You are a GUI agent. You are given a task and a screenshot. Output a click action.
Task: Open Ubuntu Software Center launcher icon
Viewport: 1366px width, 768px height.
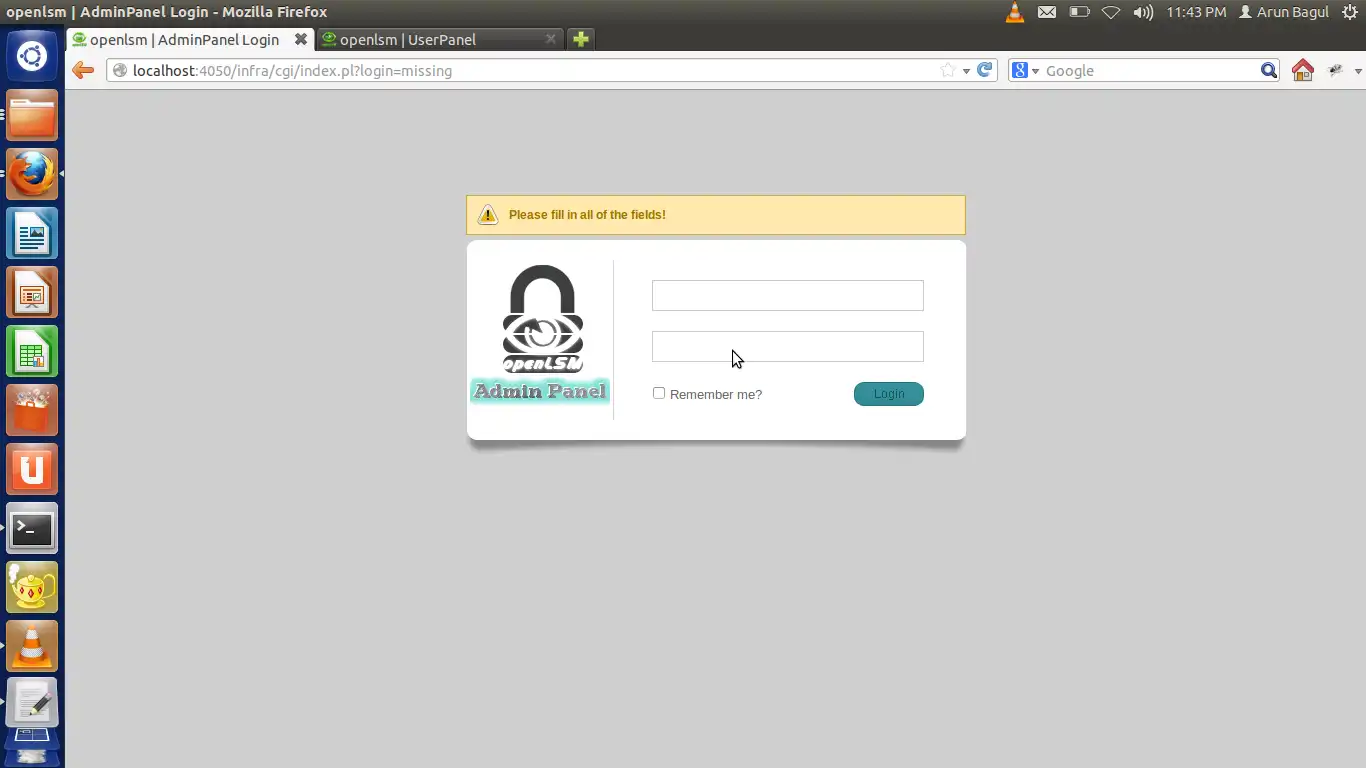pyautogui.click(x=32, y=410)
